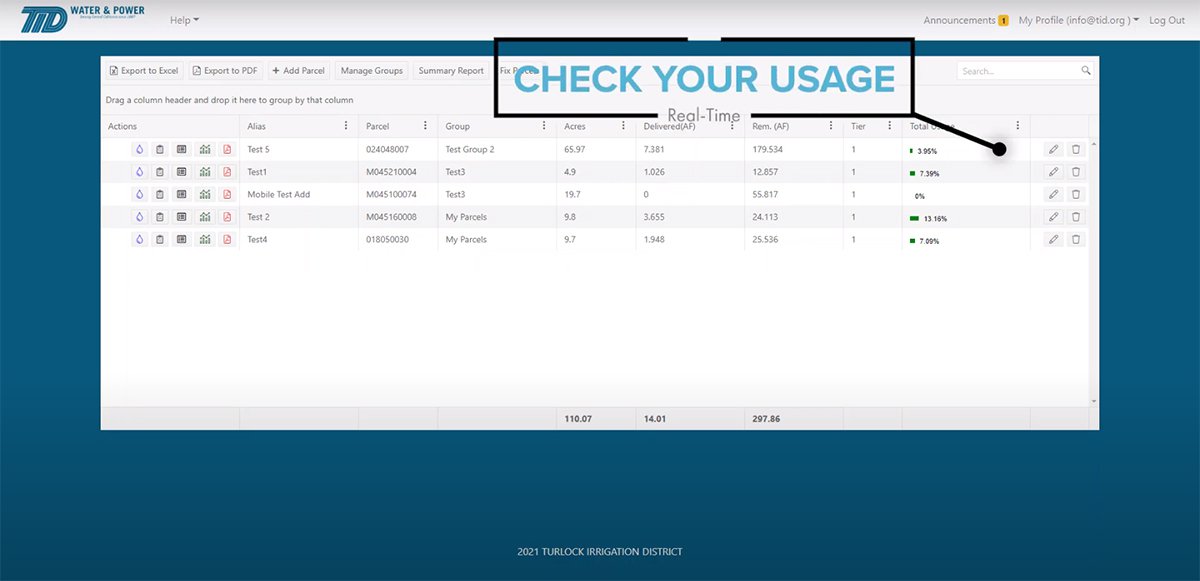
Task: Open the Alias column options menu
Action: coord(346,126)
